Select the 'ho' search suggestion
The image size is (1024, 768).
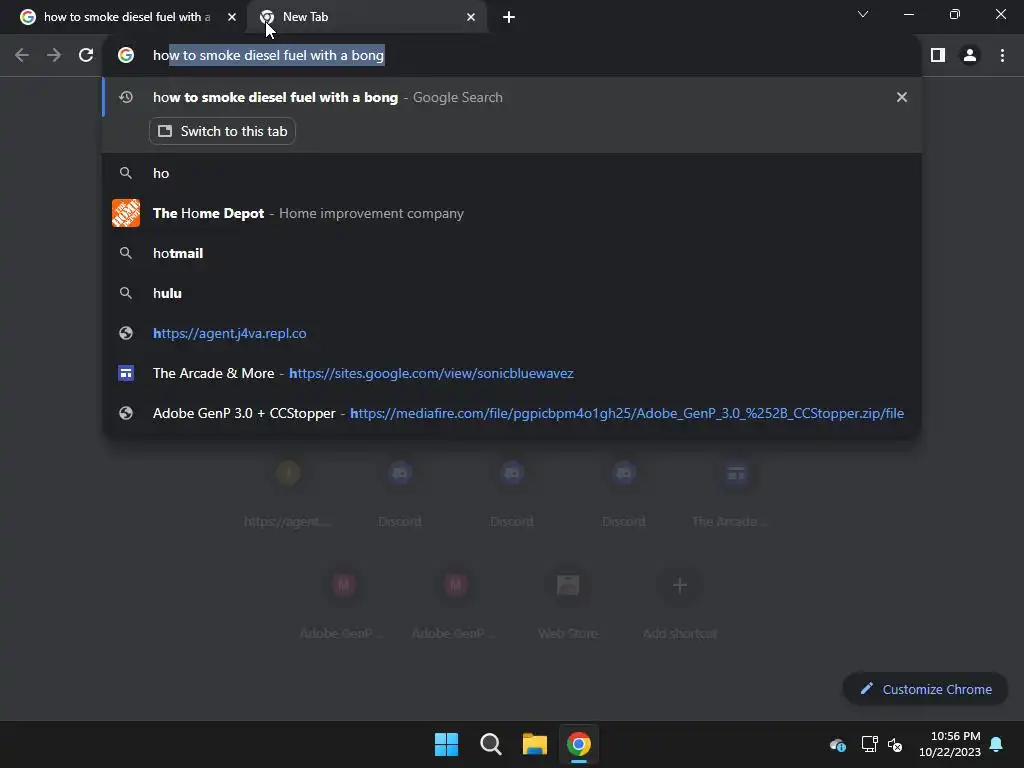click(x=512, y=173)
